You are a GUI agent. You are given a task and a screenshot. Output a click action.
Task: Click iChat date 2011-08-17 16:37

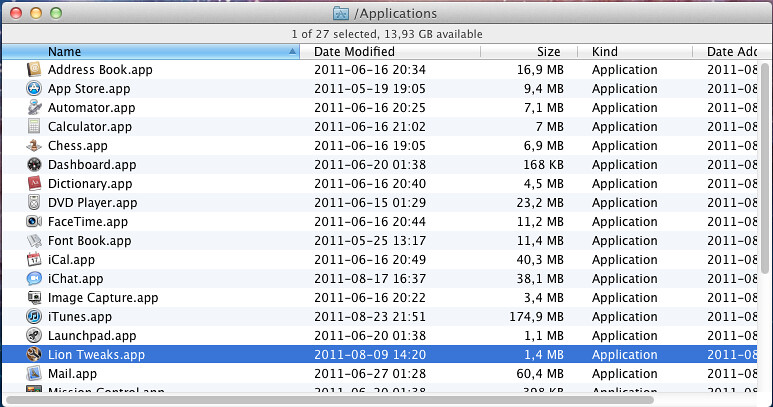[x=370, y=279]
